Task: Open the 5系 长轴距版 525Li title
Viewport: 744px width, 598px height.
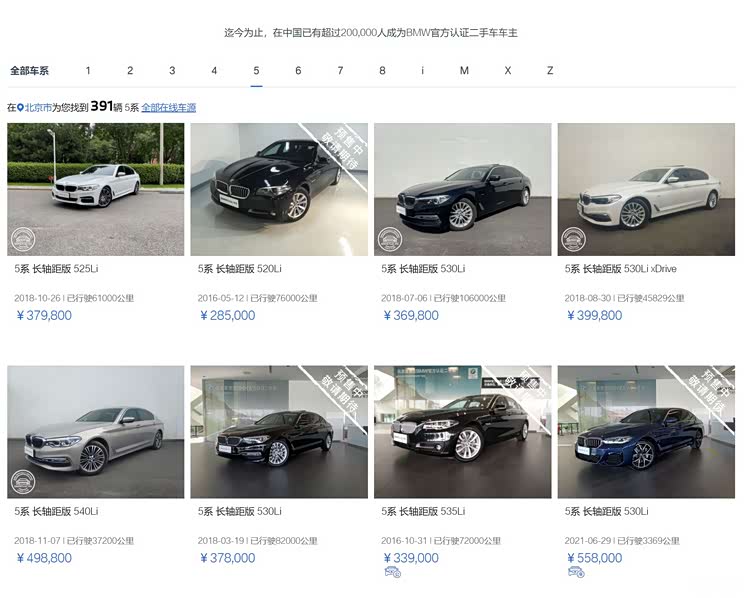Action: click(56, 269)
